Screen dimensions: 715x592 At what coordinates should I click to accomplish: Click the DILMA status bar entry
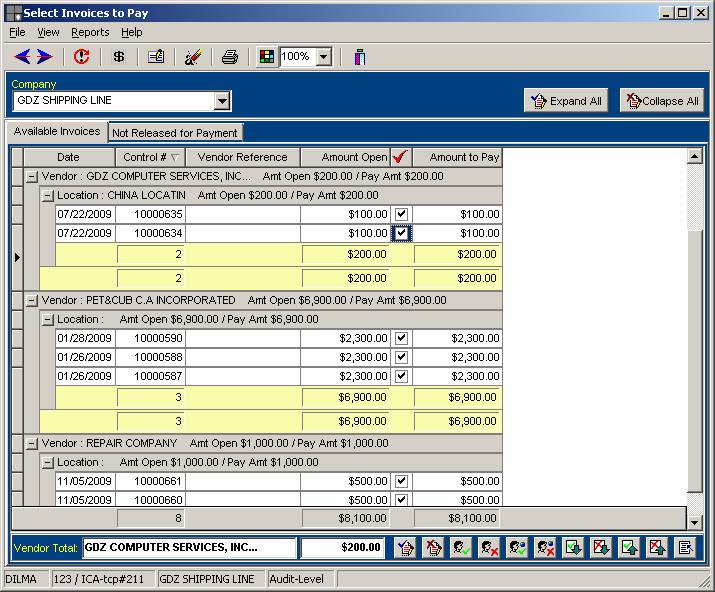click(x=26, y=579)
